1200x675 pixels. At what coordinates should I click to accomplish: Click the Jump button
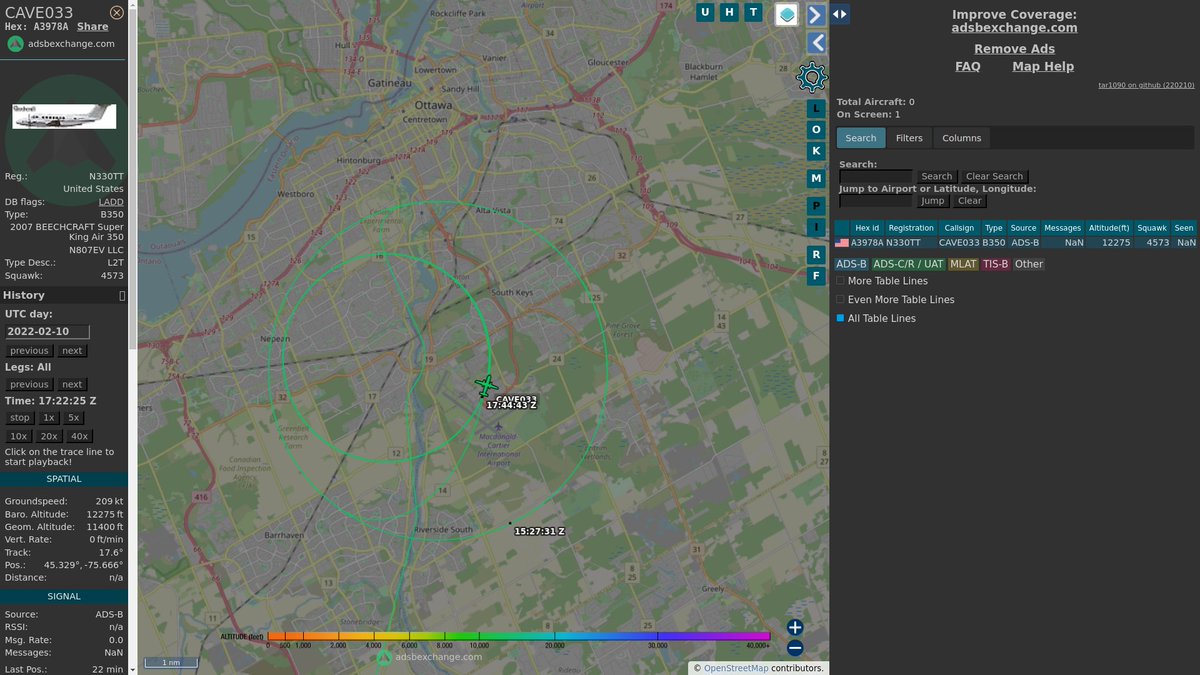coord(932,201)
